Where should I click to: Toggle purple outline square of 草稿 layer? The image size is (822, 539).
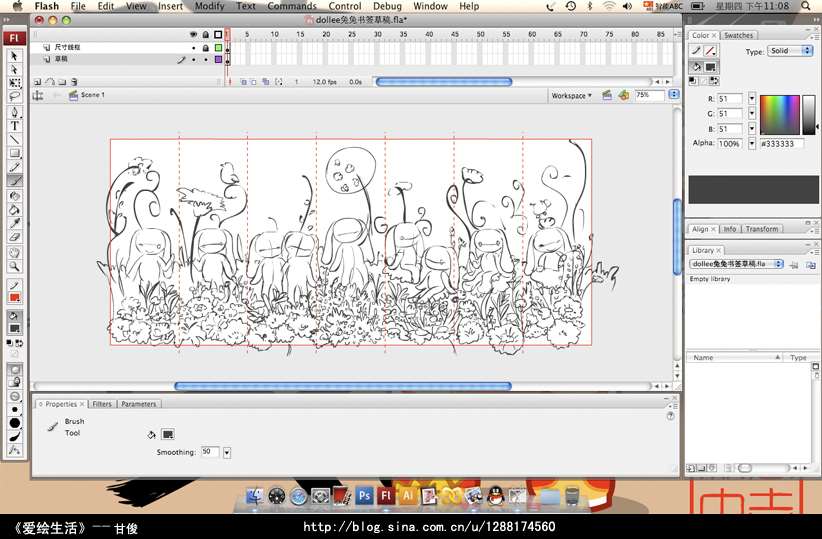[219, 60]
